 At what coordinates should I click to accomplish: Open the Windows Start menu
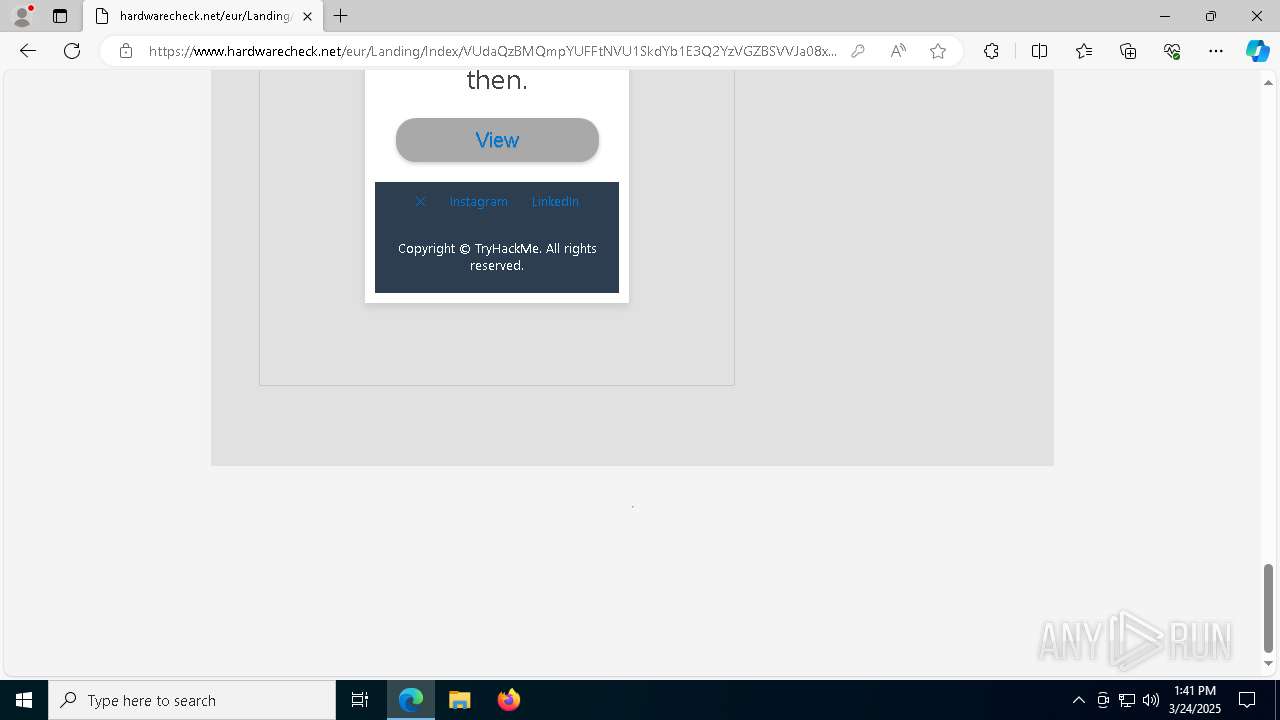click(24, 700)
